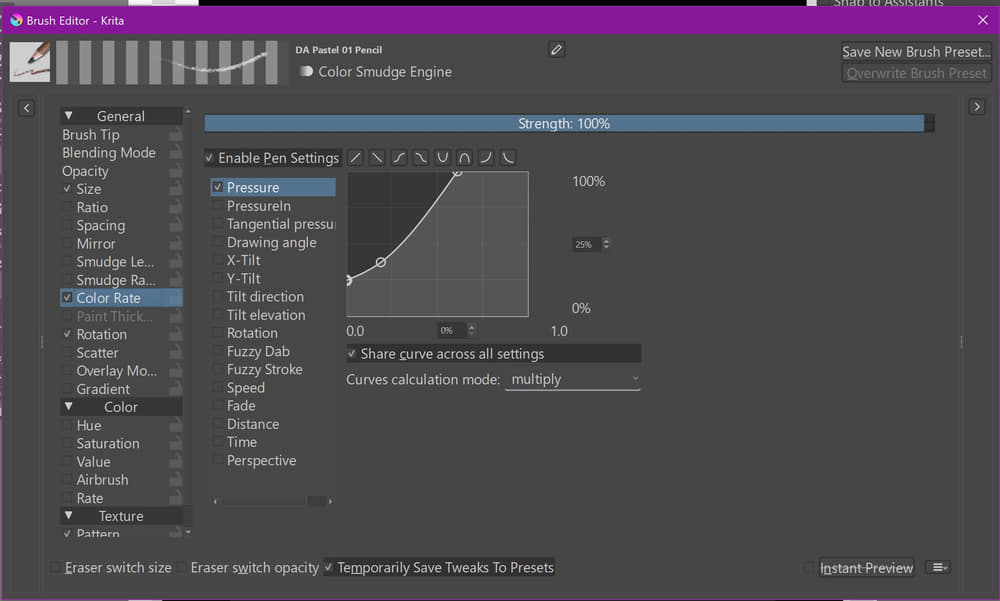Open the preview options menu button
The height and width of the screenshot is (601, 1000).
pos(938,568)
